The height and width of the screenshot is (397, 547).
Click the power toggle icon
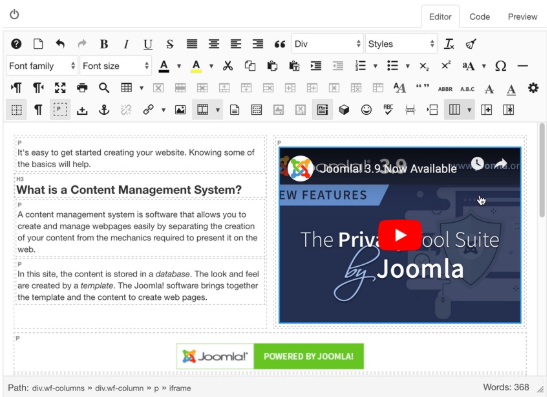coord(14,15)
